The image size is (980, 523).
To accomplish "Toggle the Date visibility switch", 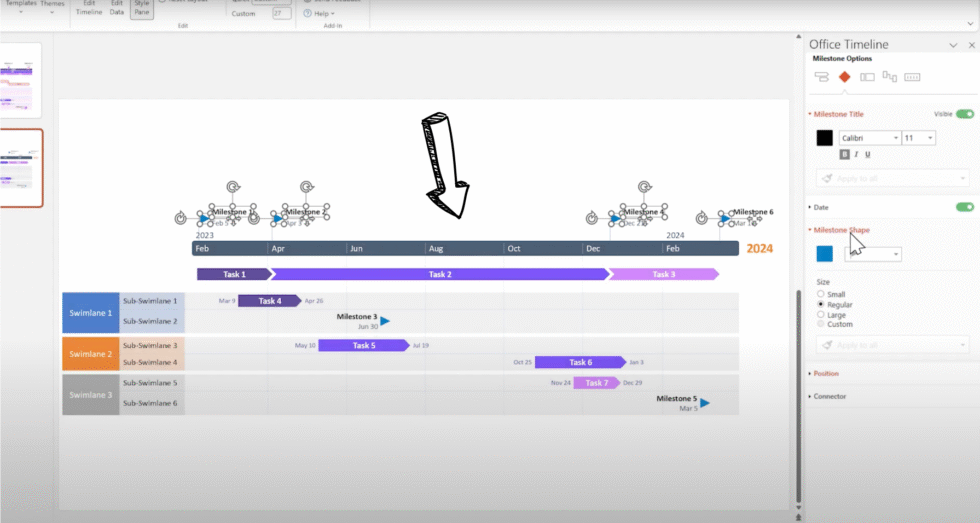I will (964, 207).
